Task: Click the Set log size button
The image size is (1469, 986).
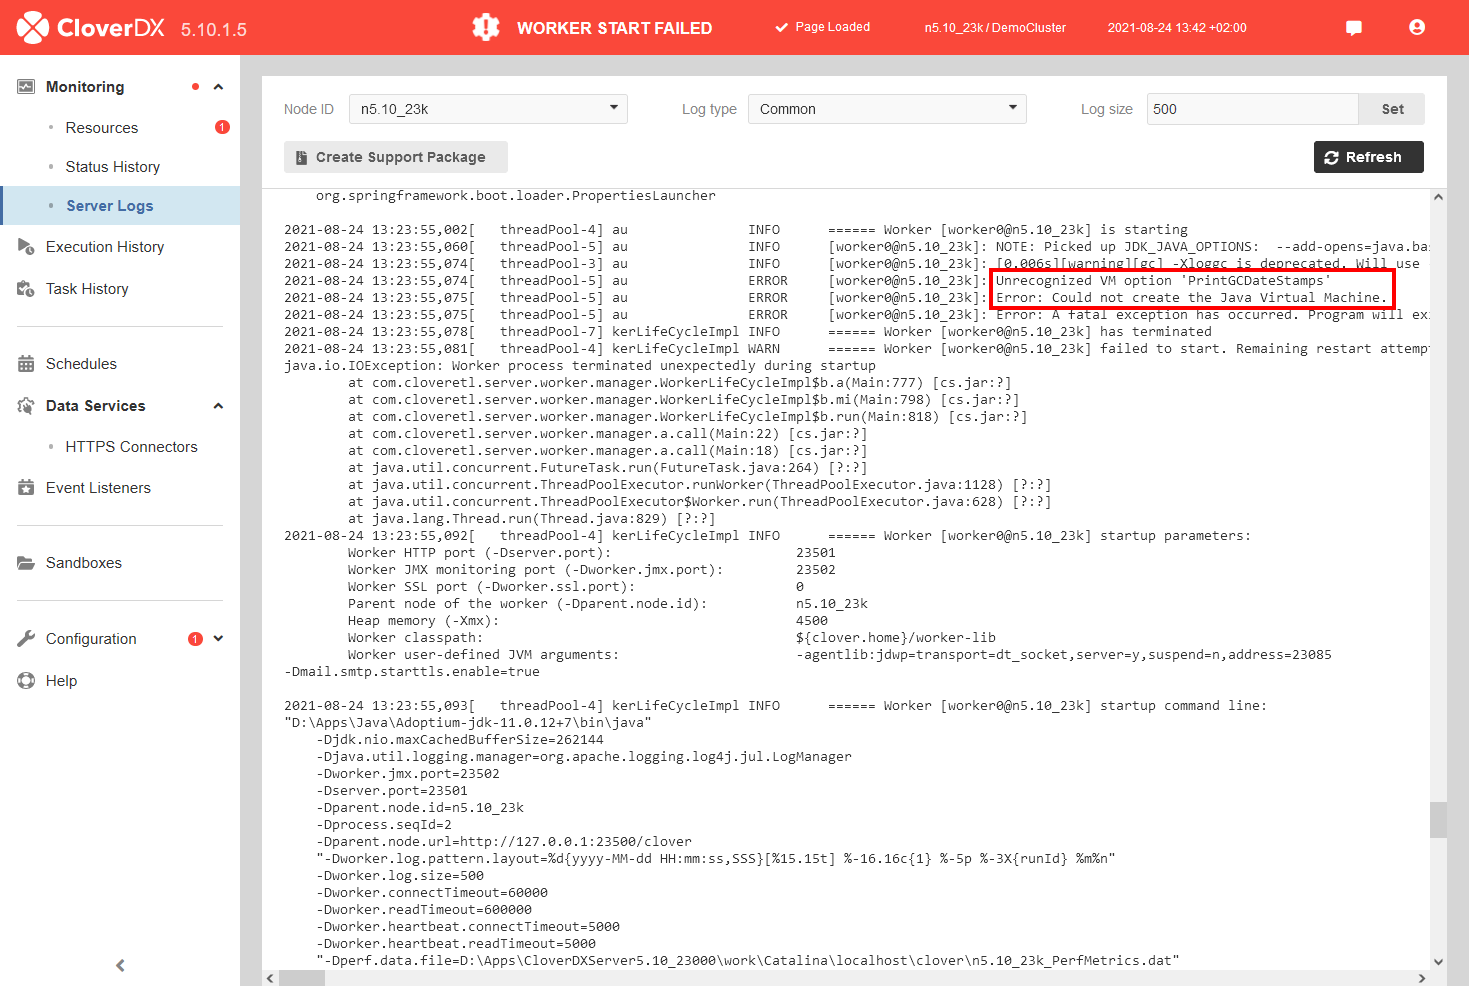Action: coord(1392,109)
